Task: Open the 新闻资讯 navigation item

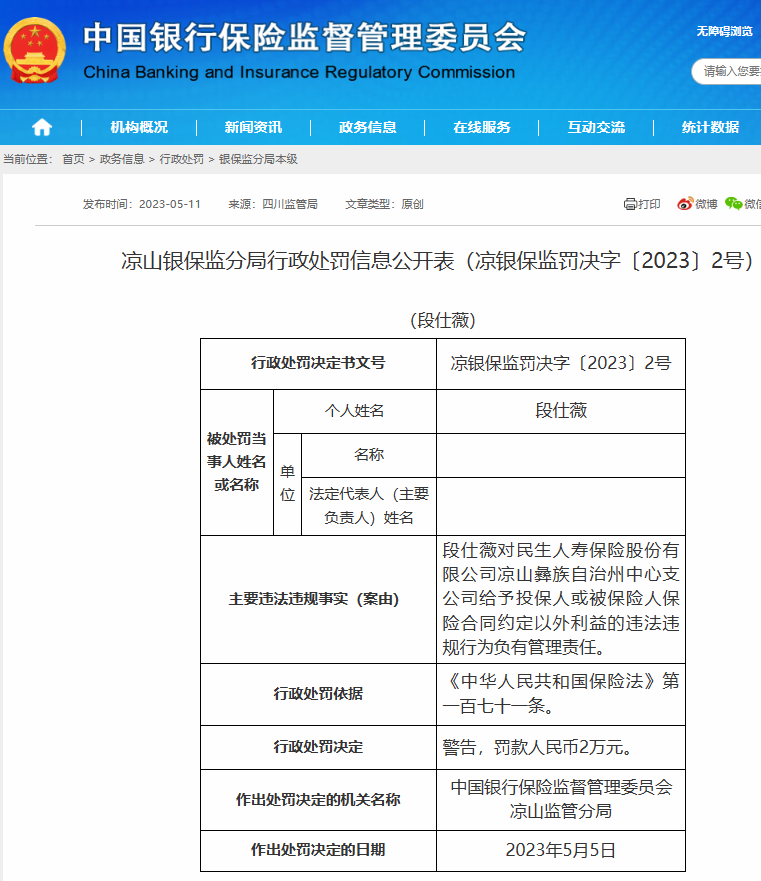Action: [253, 127]
